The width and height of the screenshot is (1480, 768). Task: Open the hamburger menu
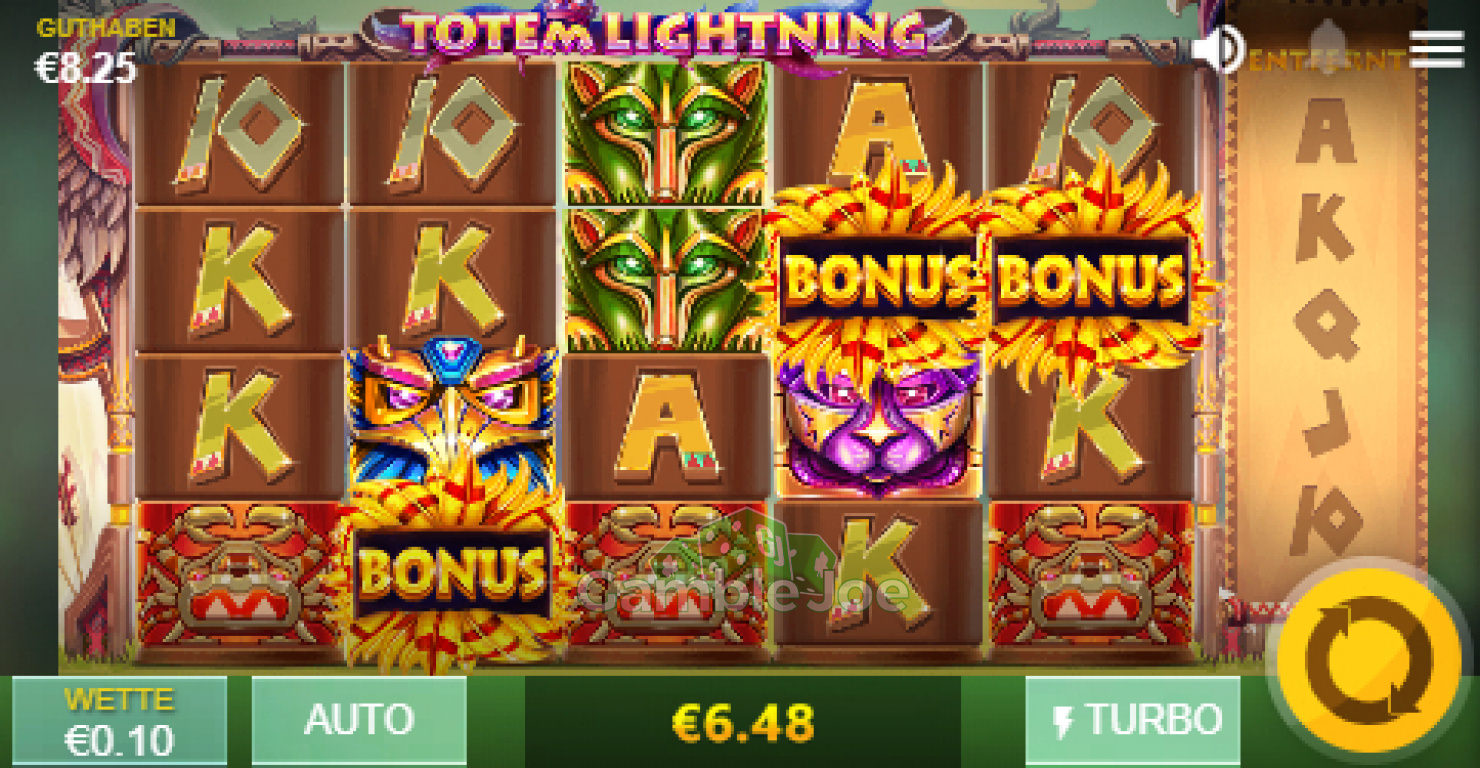coord(1436,49)
